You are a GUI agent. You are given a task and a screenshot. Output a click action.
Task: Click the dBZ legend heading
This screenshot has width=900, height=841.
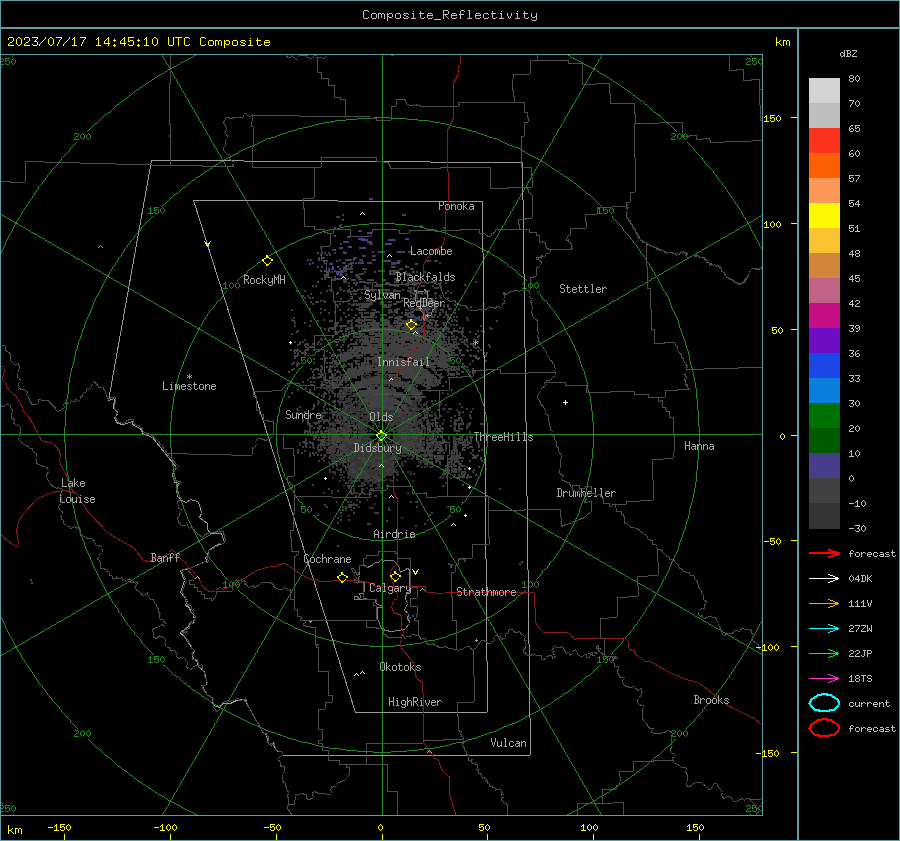point(848,53)
